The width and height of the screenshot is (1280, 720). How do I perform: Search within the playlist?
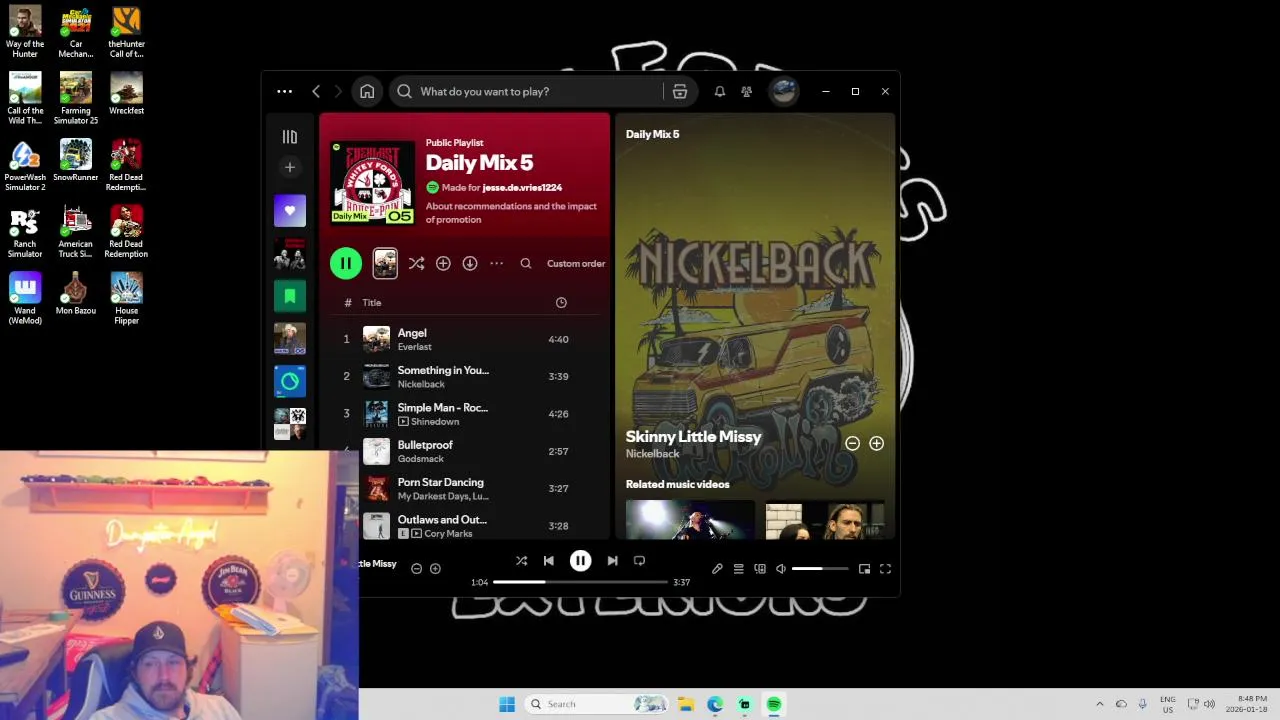pos(526,263)
